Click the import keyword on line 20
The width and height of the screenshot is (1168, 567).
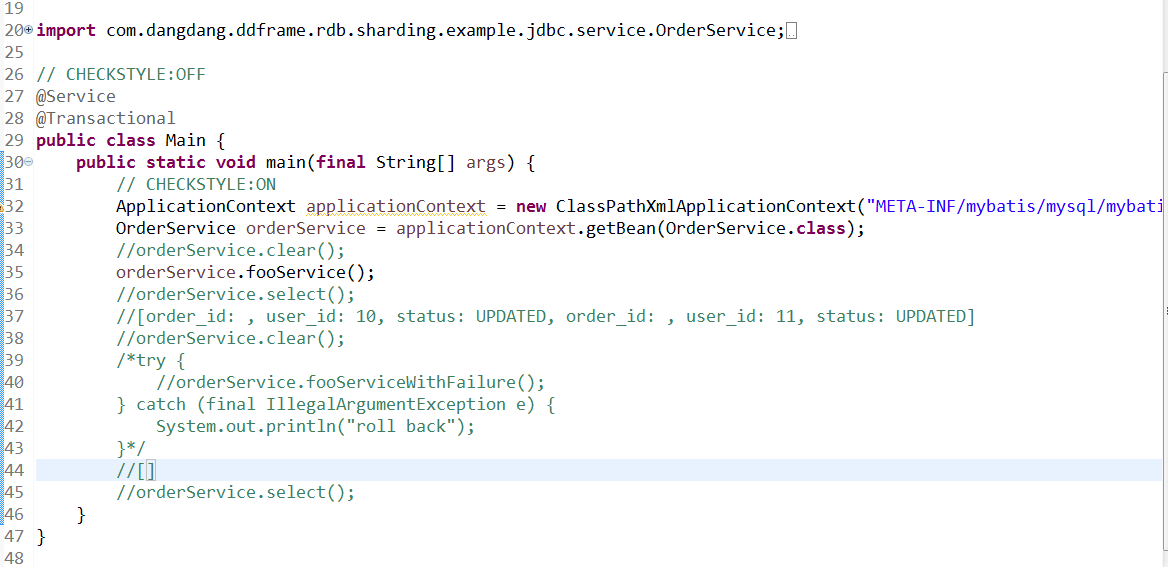[66, 31]
